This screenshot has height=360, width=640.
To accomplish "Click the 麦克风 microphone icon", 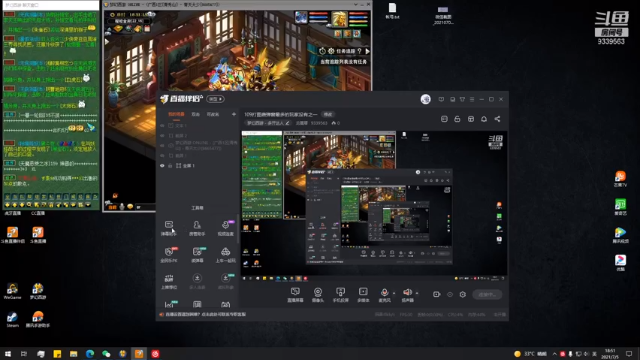I will point(384,292).
